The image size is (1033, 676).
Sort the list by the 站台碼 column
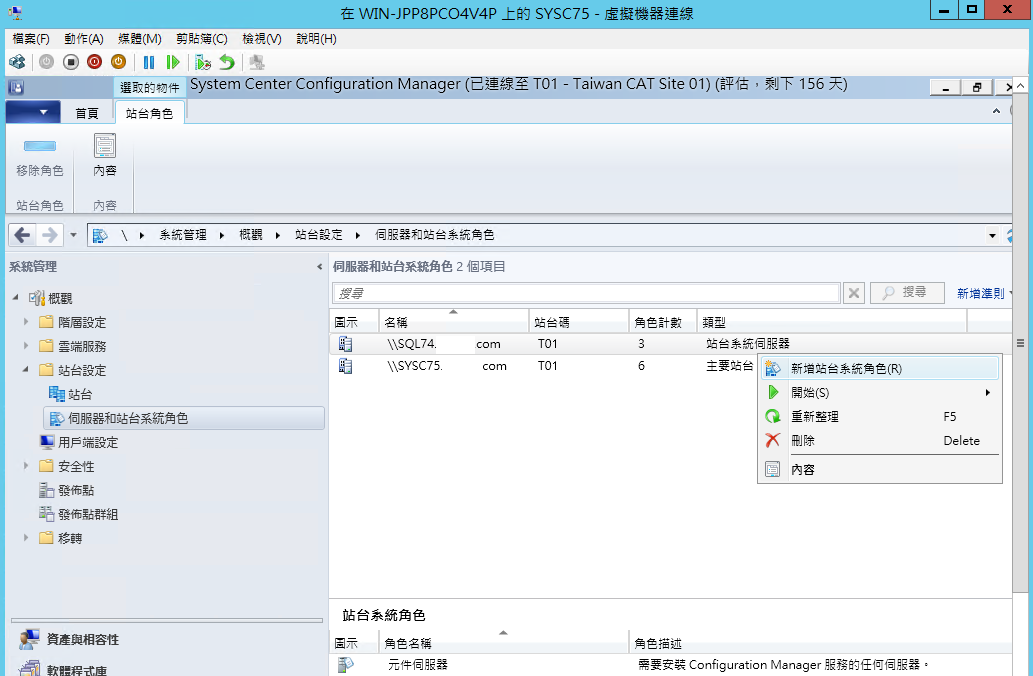tap(578, 322)
